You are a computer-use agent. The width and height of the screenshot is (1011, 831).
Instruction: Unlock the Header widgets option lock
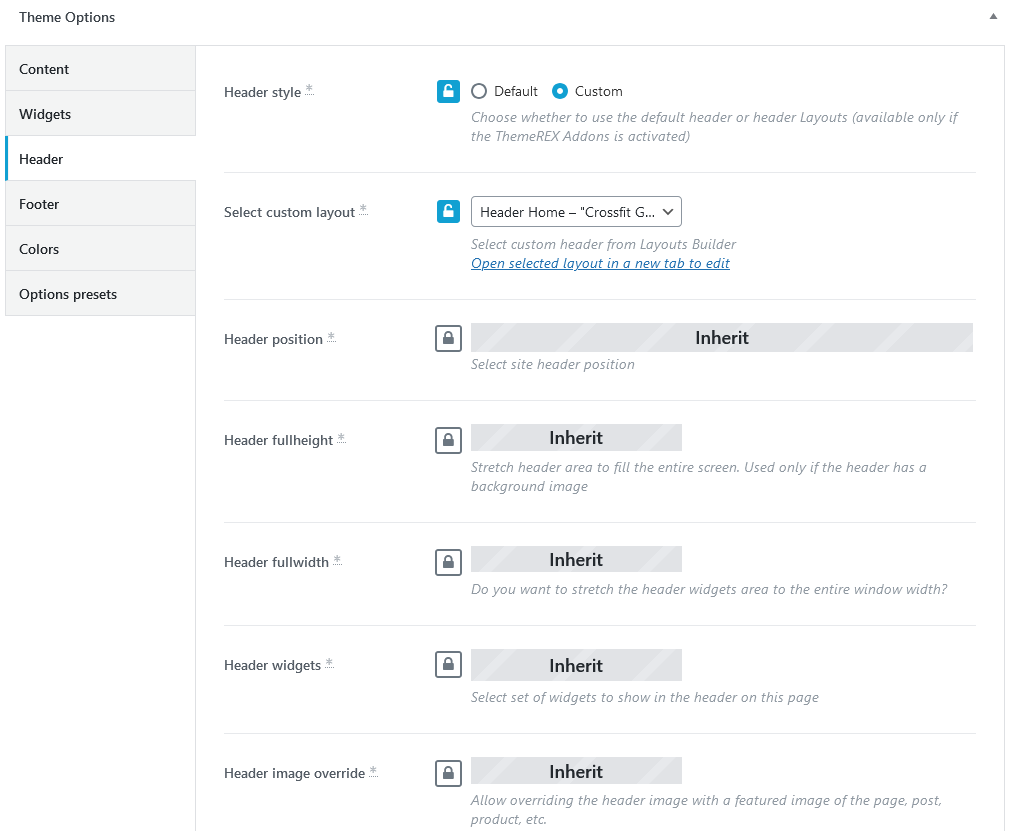coord(448,664)
